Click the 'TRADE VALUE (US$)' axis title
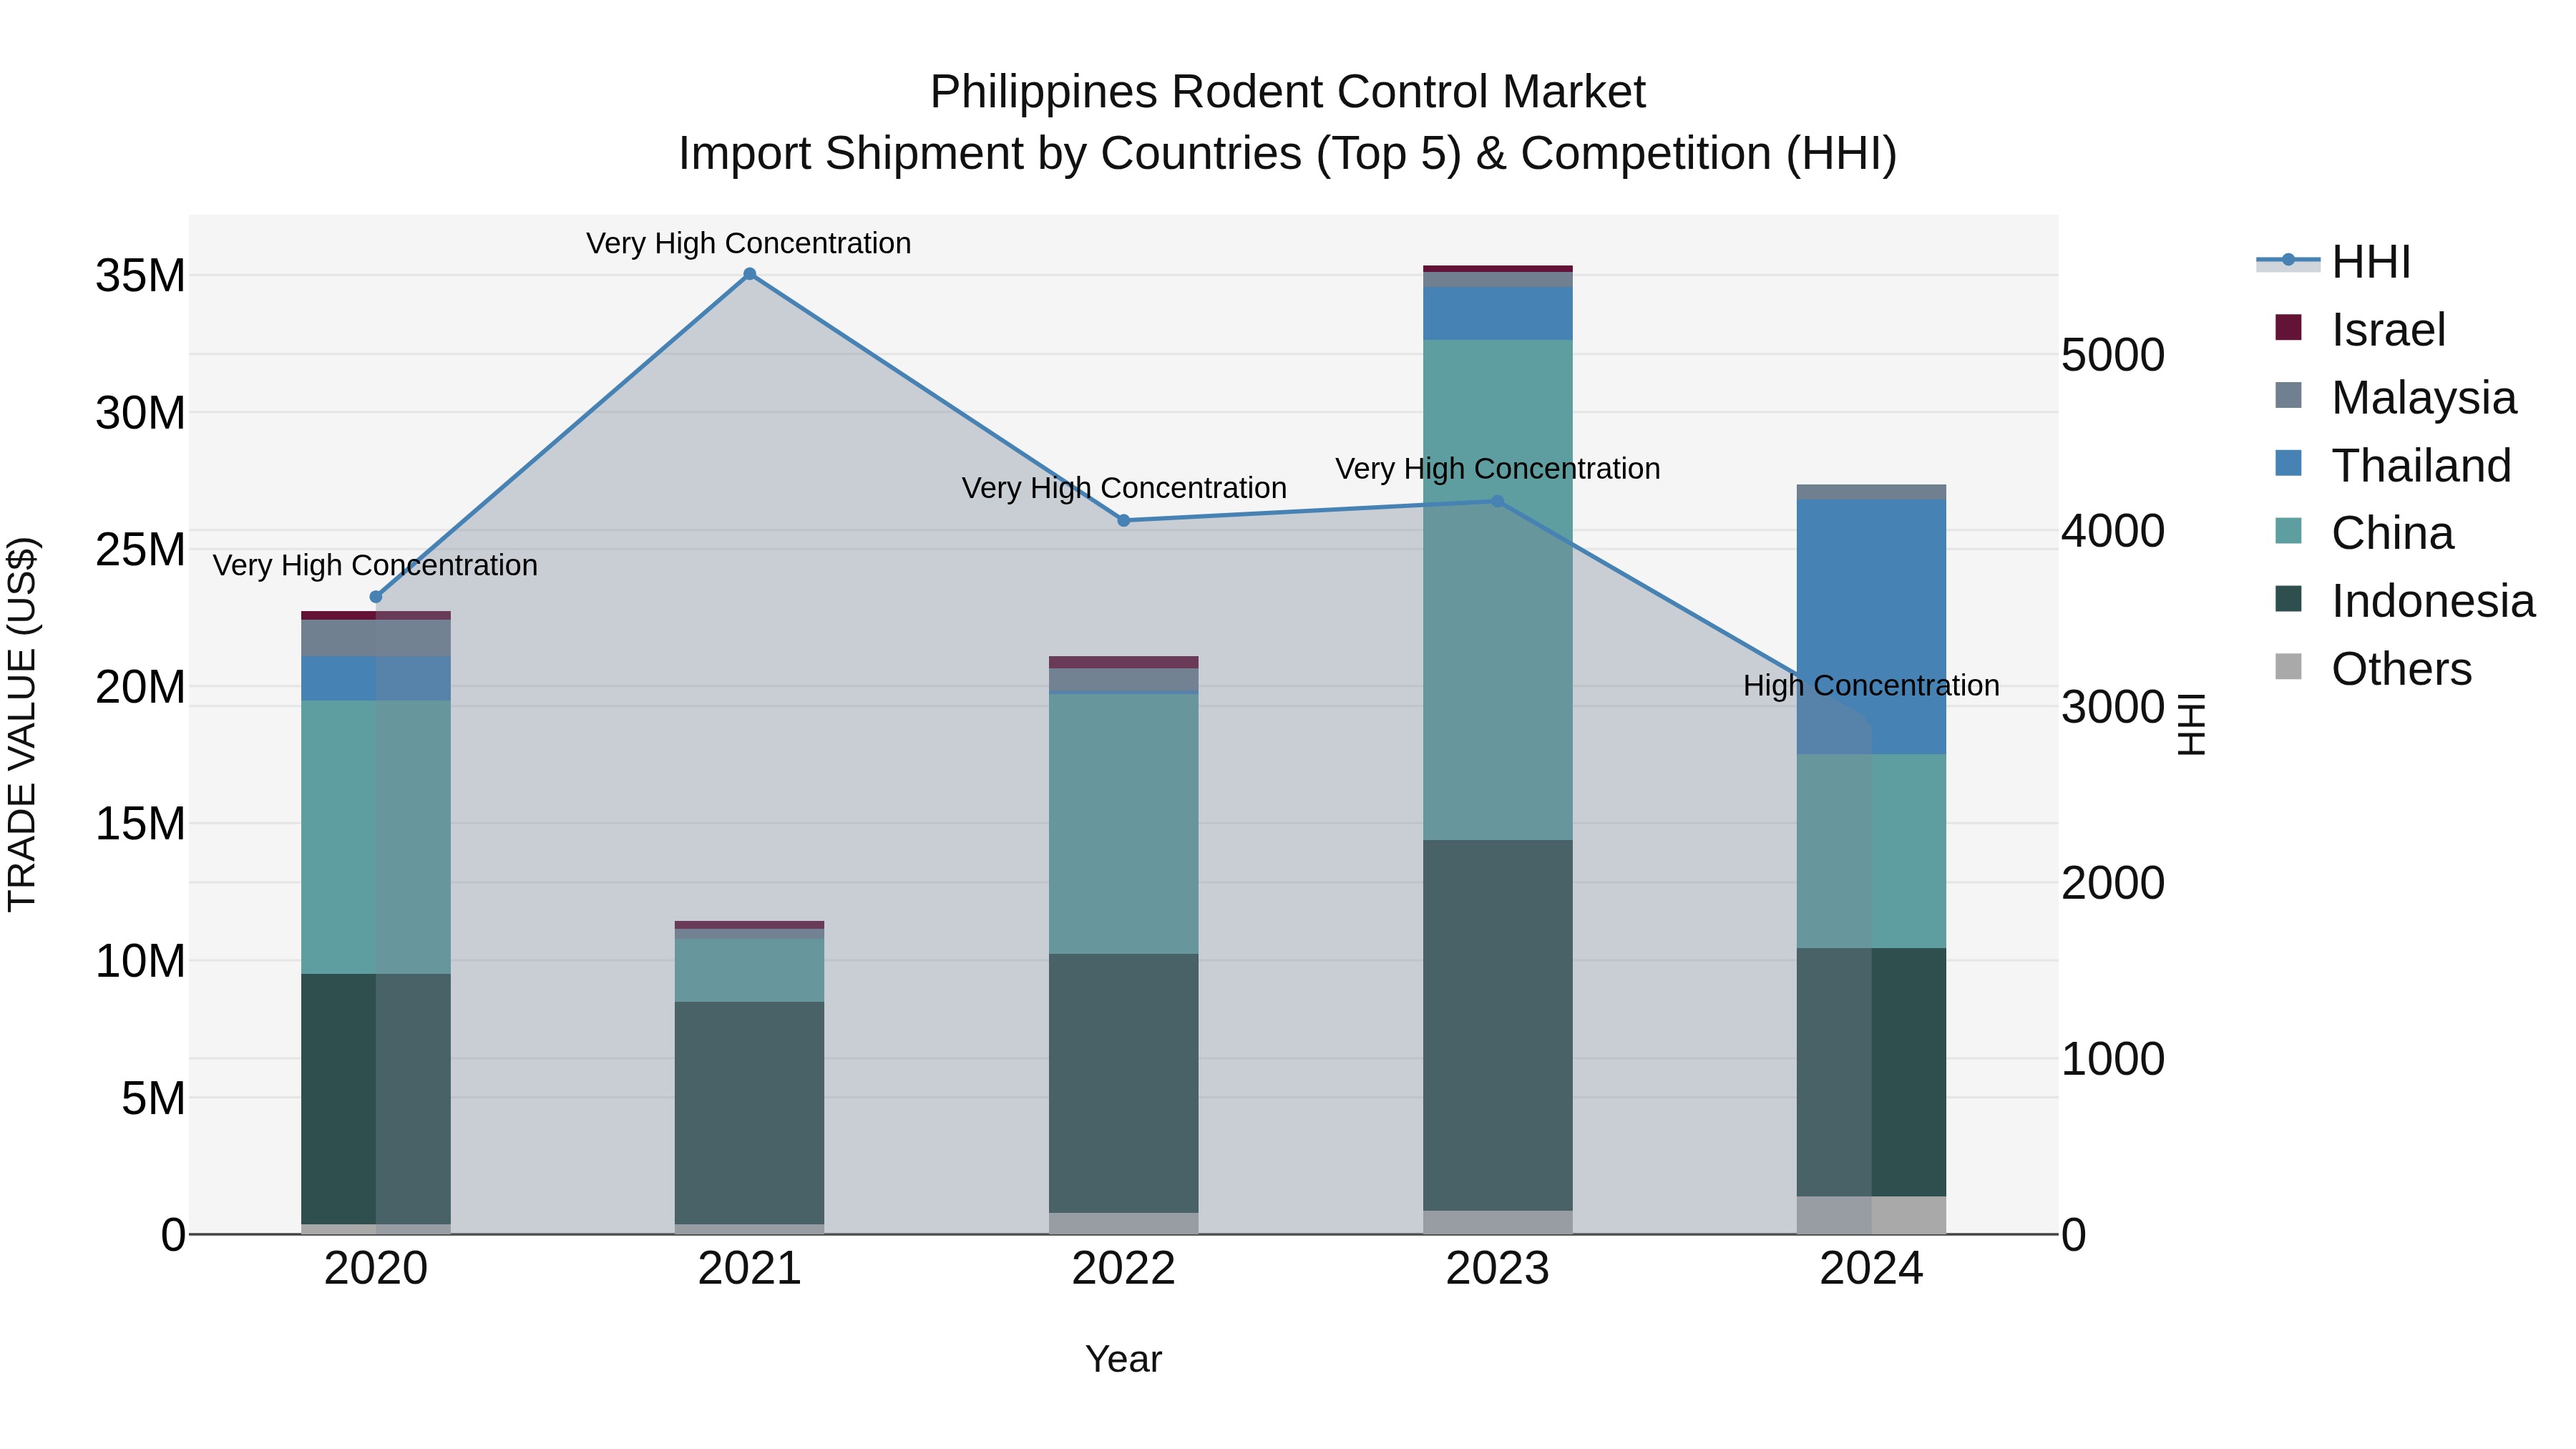 click(22, 724)
